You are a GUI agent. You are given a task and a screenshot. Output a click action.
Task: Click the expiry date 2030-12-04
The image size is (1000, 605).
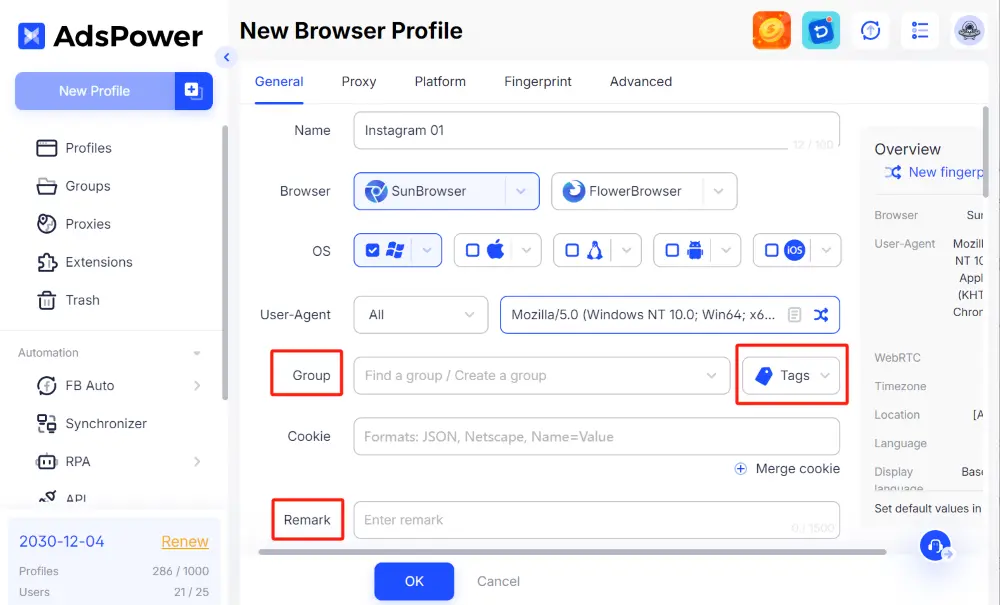point(62,541)
